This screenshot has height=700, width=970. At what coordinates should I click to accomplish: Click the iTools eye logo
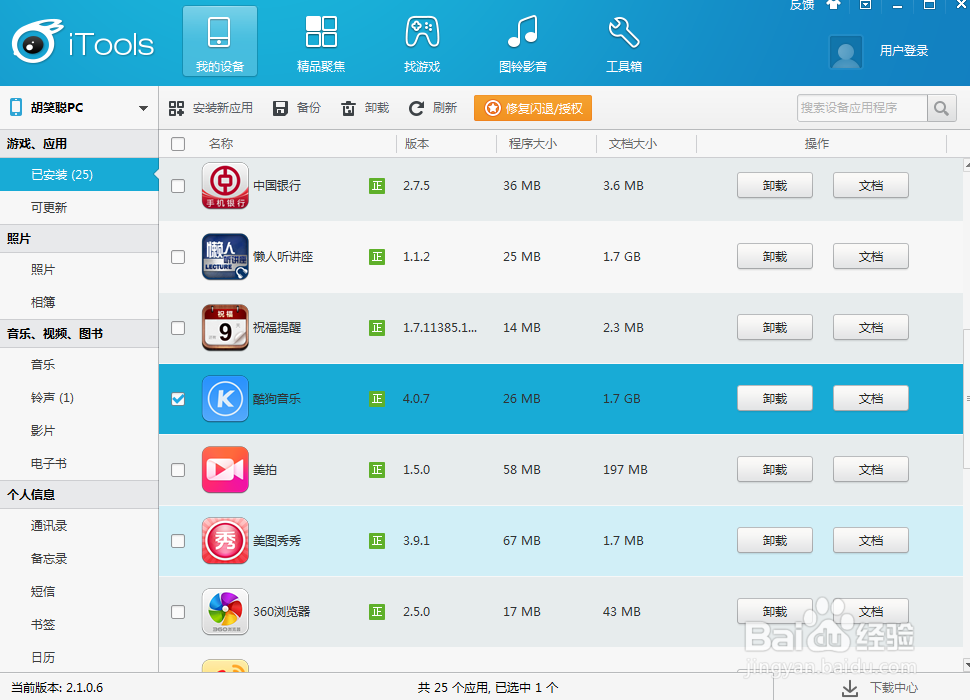tap(36, 42)
